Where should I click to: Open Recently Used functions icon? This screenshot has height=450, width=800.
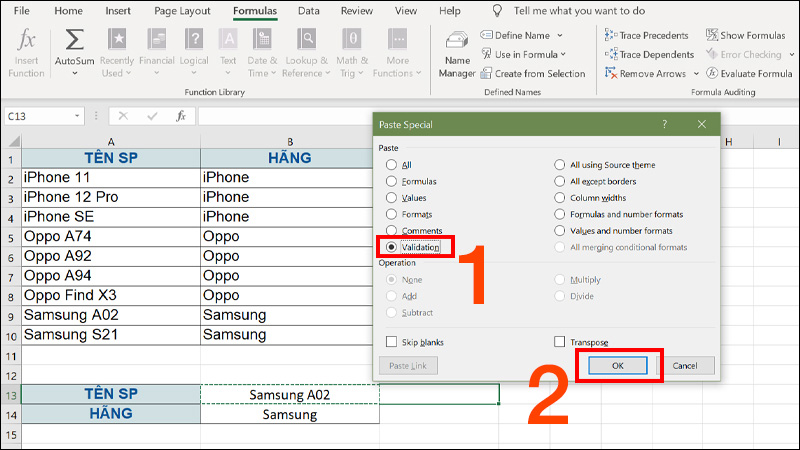coord(117,39)
